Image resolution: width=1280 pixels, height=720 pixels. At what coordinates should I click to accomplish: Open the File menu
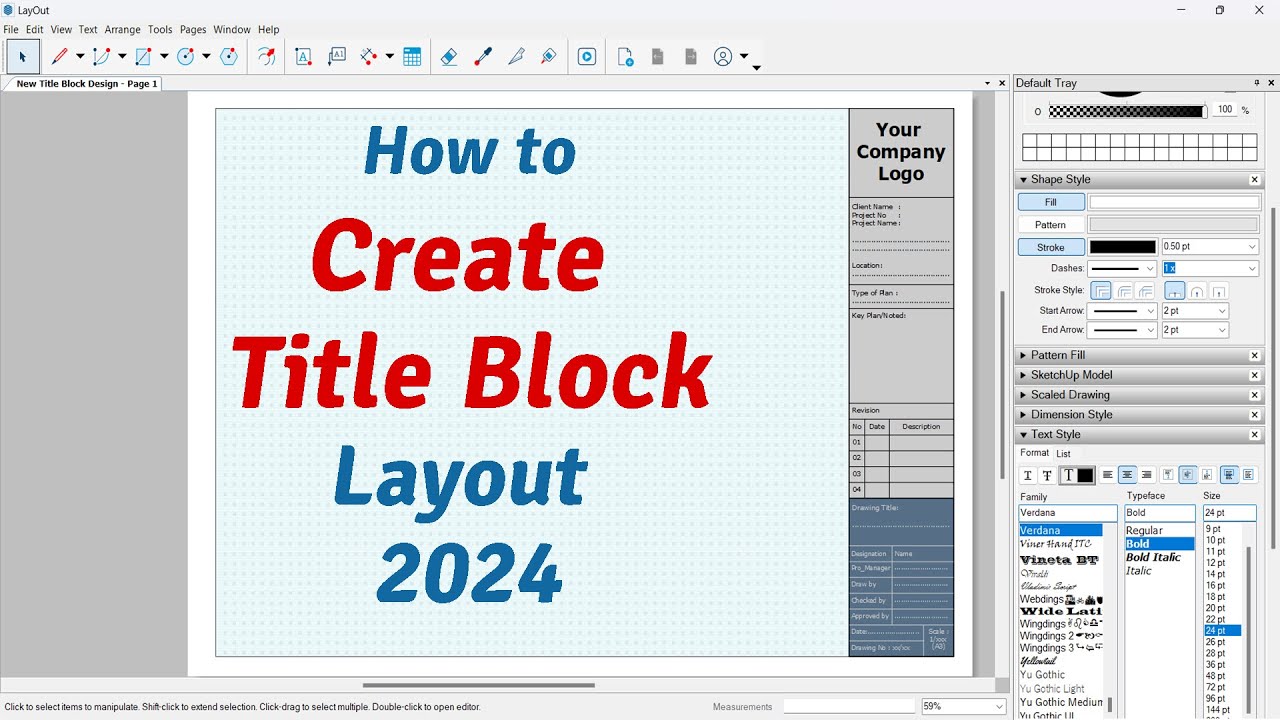11,30
